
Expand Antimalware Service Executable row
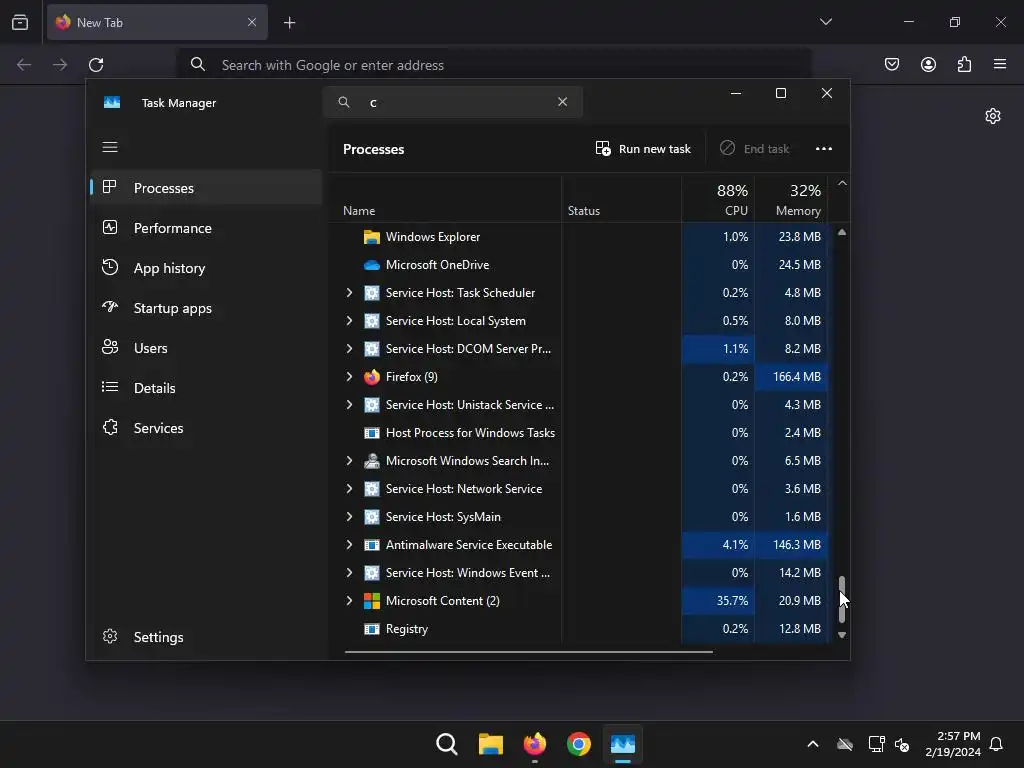349,545
